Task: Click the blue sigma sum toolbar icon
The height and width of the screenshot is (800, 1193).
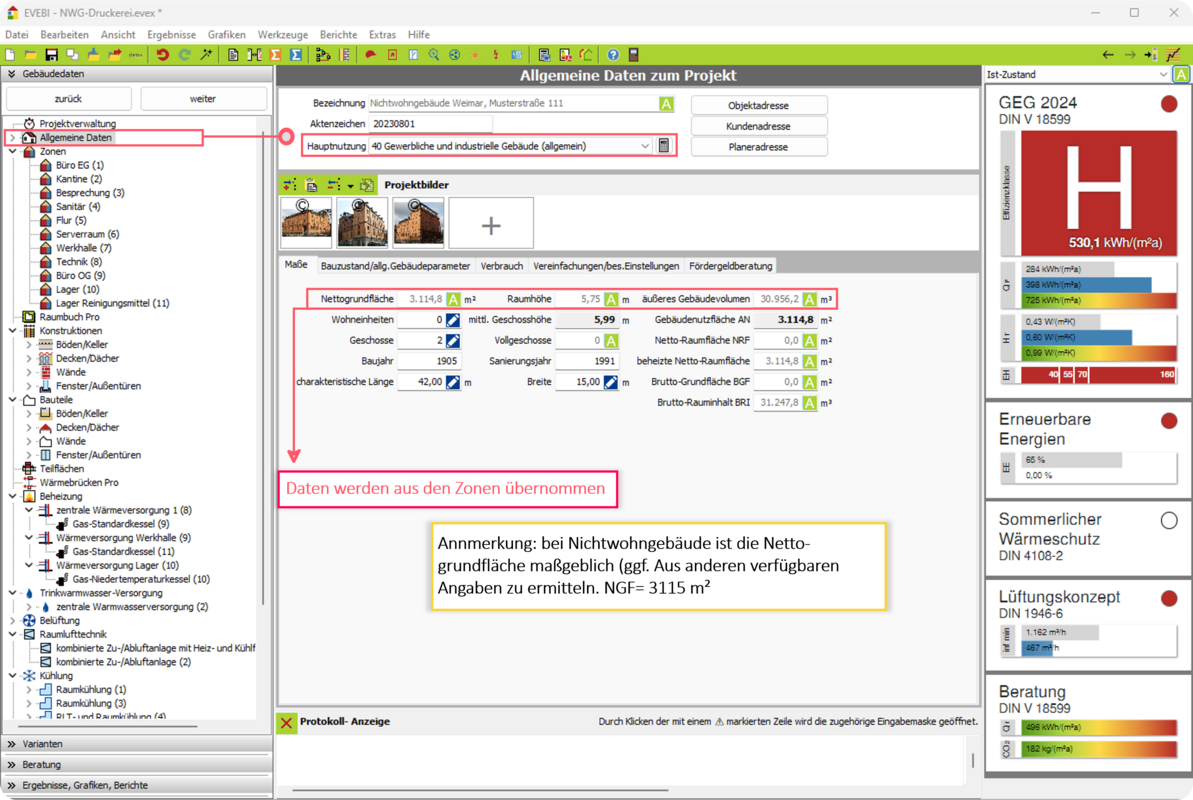Action: [297, 55]
